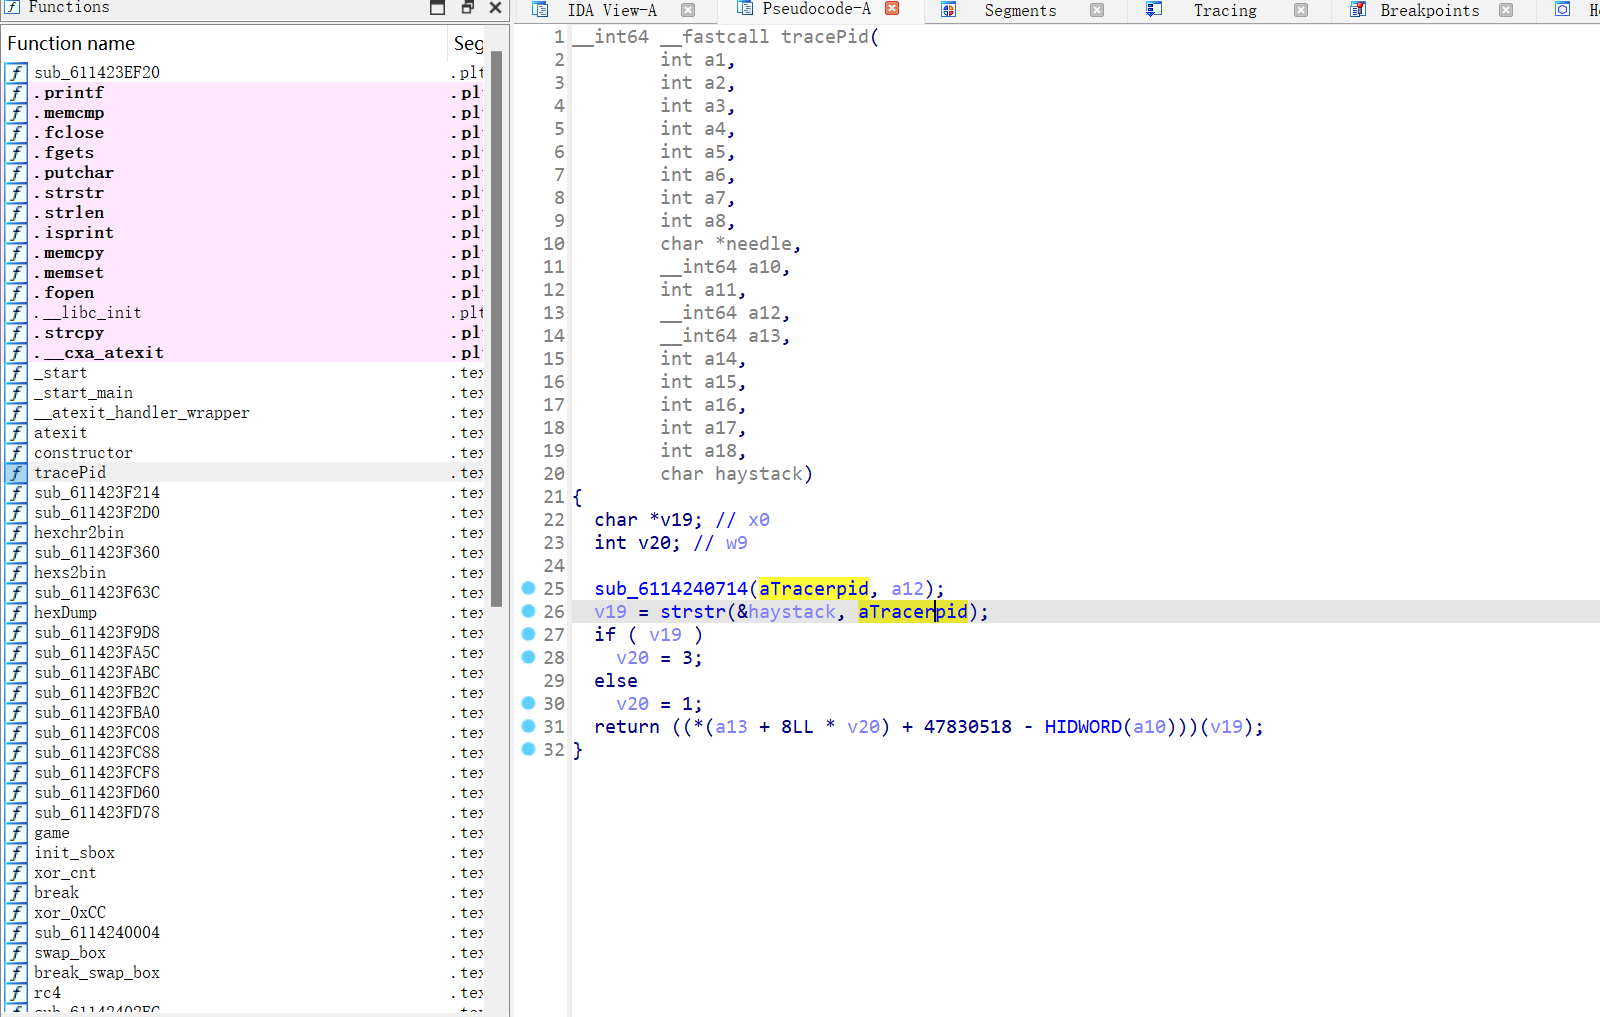
Task: Open the Breakpoints tab
Action: pyautogui.click(x=1429, y=10)
